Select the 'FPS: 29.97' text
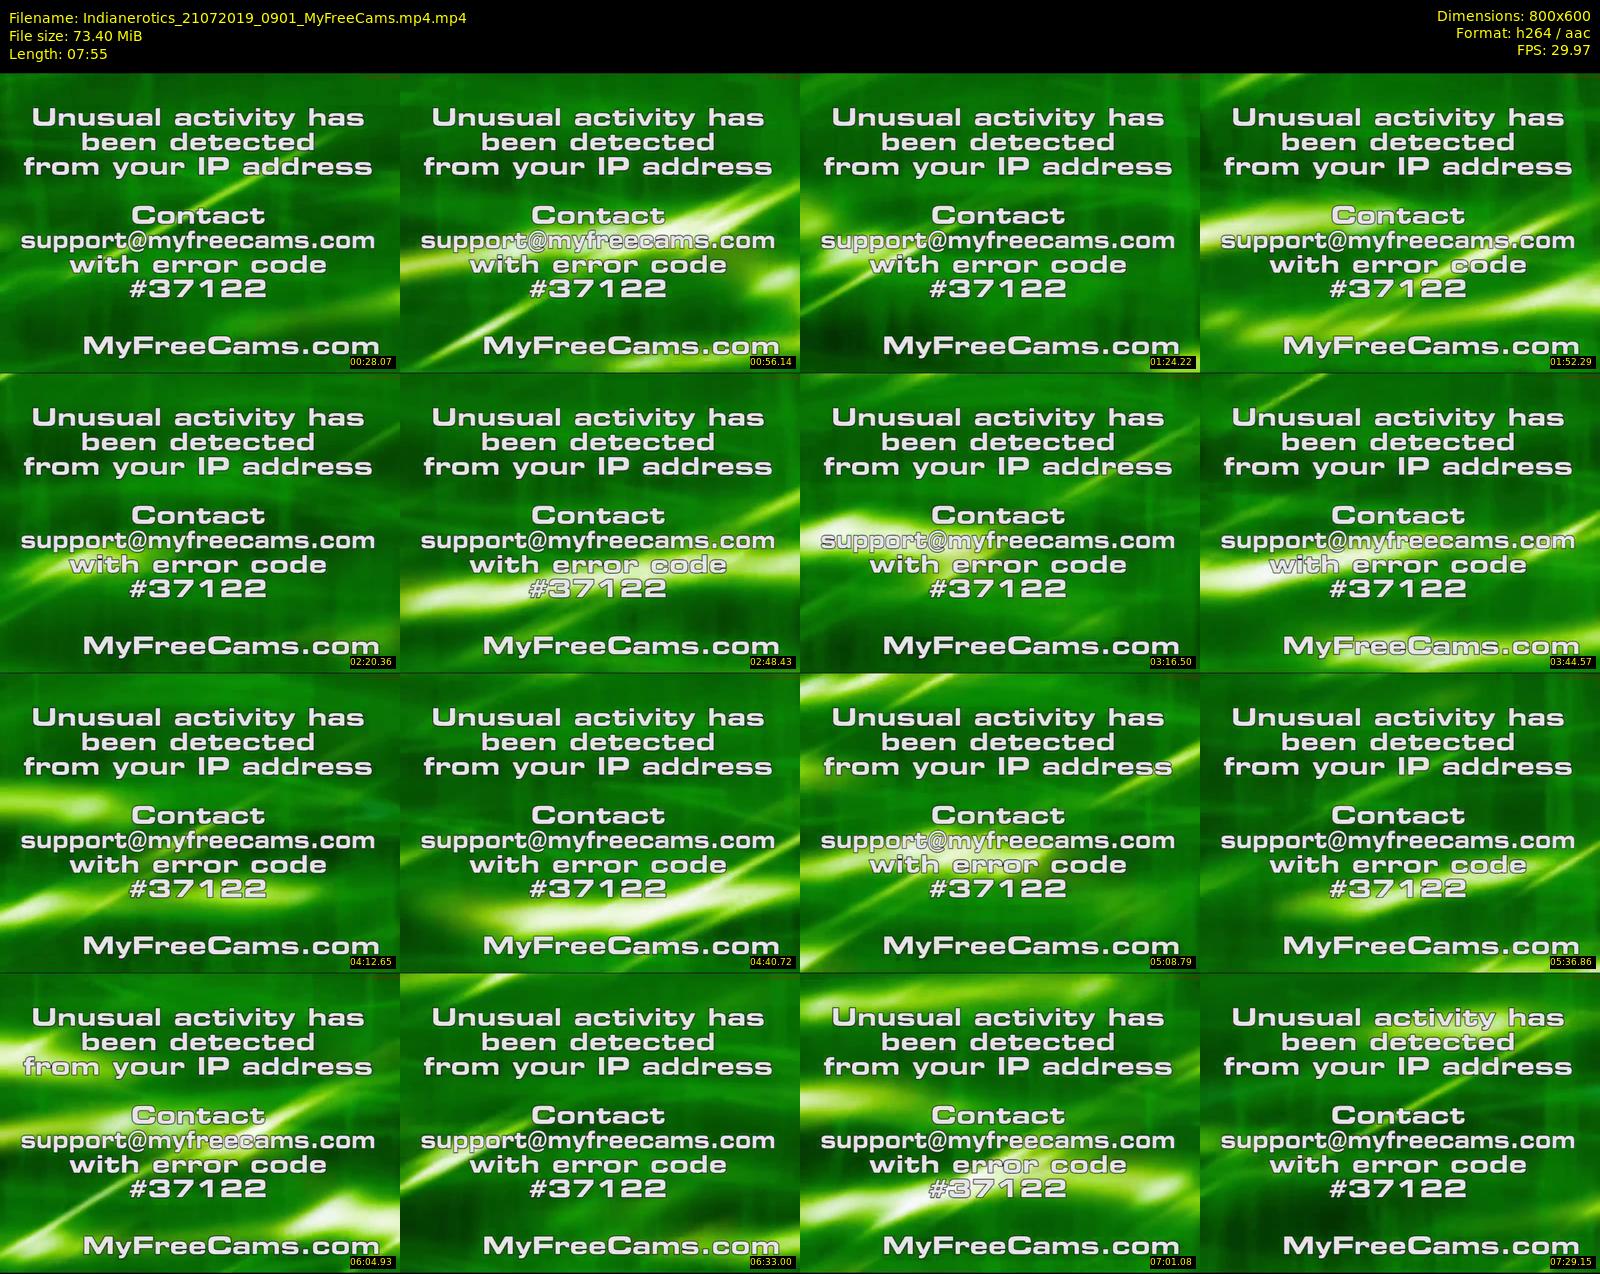 tap(1553, 50)
